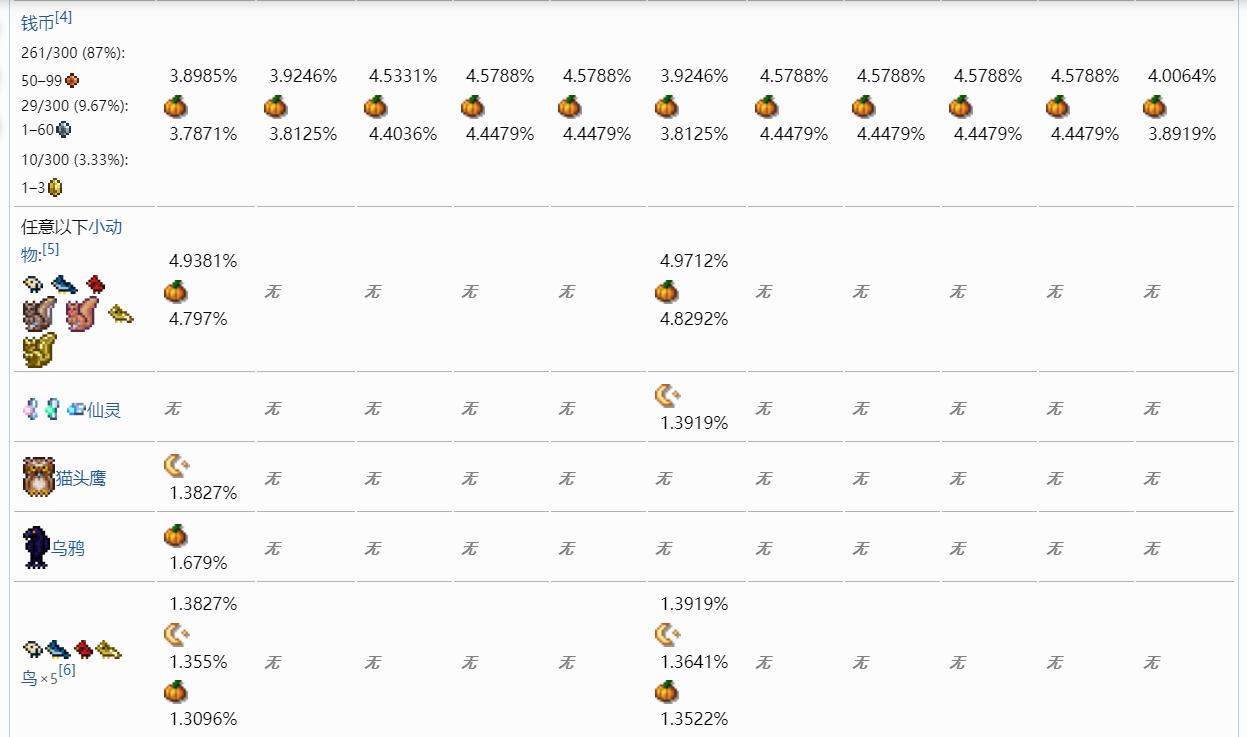Viewport: 1247px width, 737px height.
Task: Open the 钱币 link
Action: [x=37, y=23]
